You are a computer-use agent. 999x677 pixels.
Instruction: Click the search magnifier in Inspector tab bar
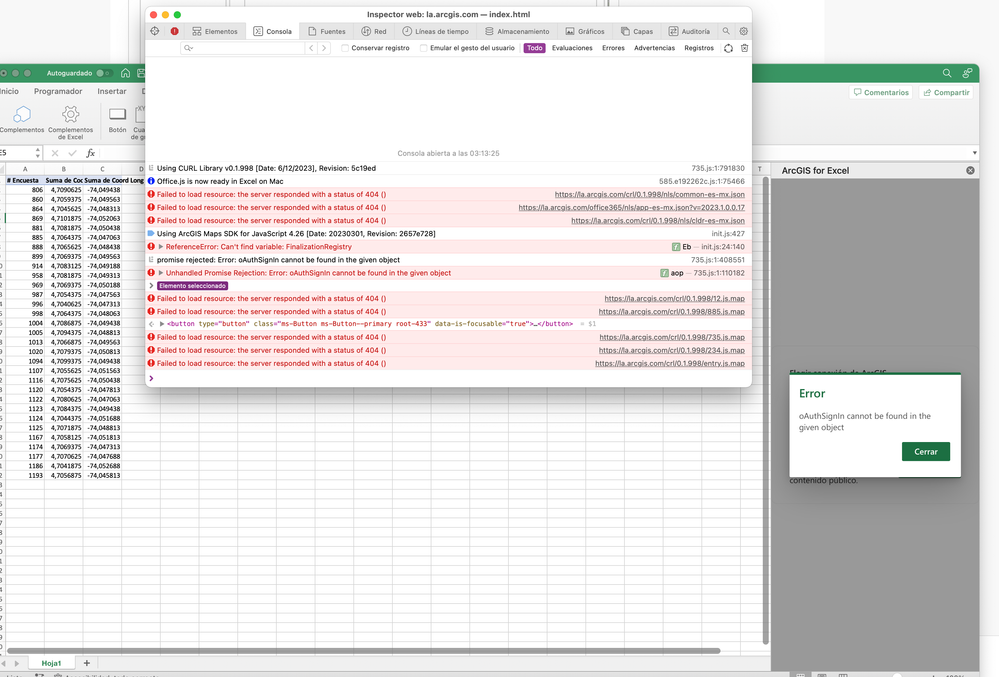(726, 31)
